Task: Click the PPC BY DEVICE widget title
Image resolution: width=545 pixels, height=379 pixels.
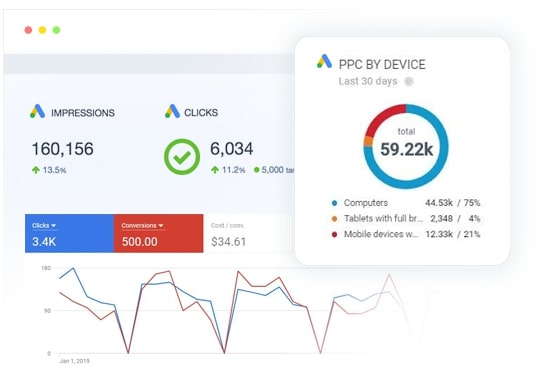Action: pyautogui.click(x=382, y=64)
